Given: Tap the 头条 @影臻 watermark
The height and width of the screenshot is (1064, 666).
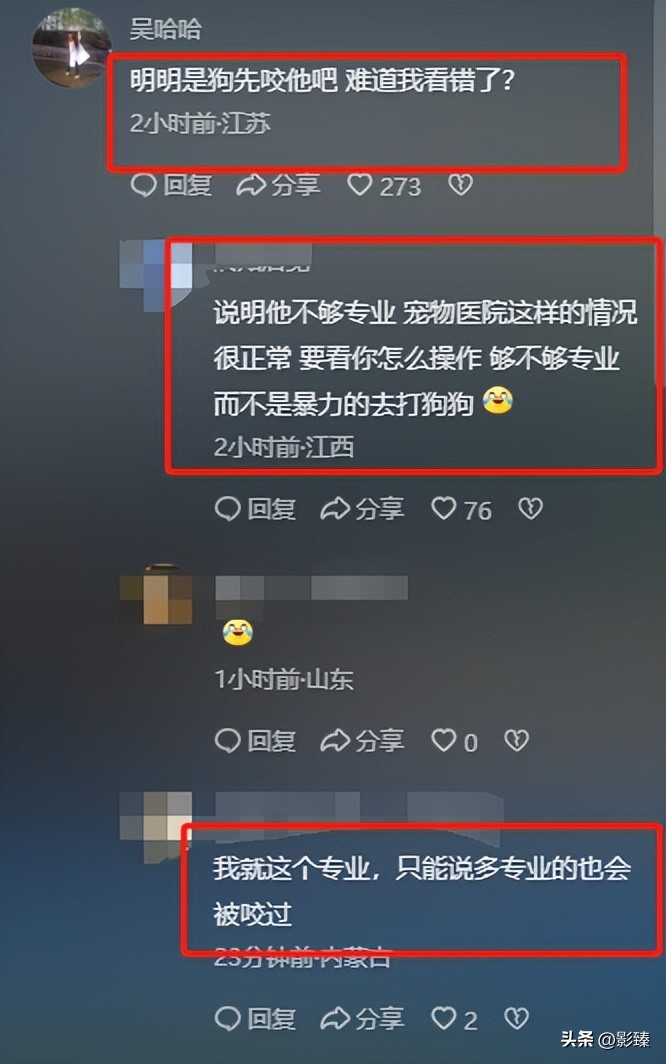Looking at the screenshot, I should pyautogui.click(x=605, y=1039).
